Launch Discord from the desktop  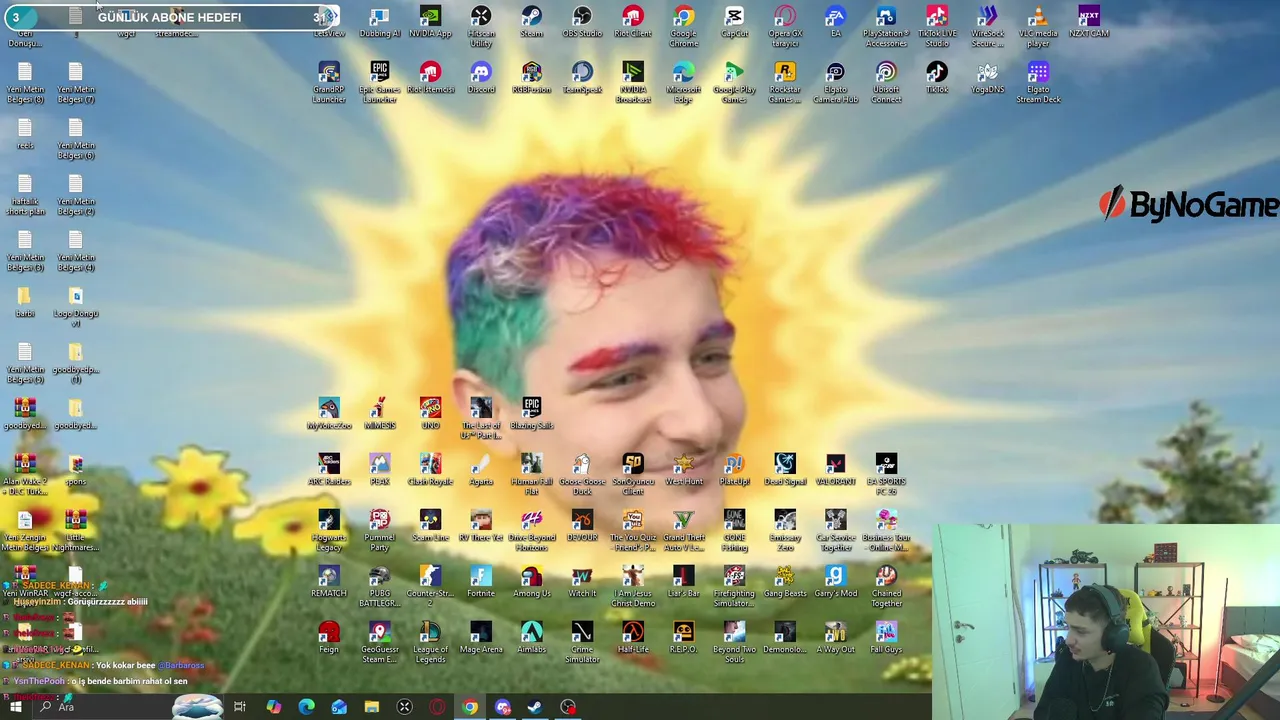pos(481,79)
